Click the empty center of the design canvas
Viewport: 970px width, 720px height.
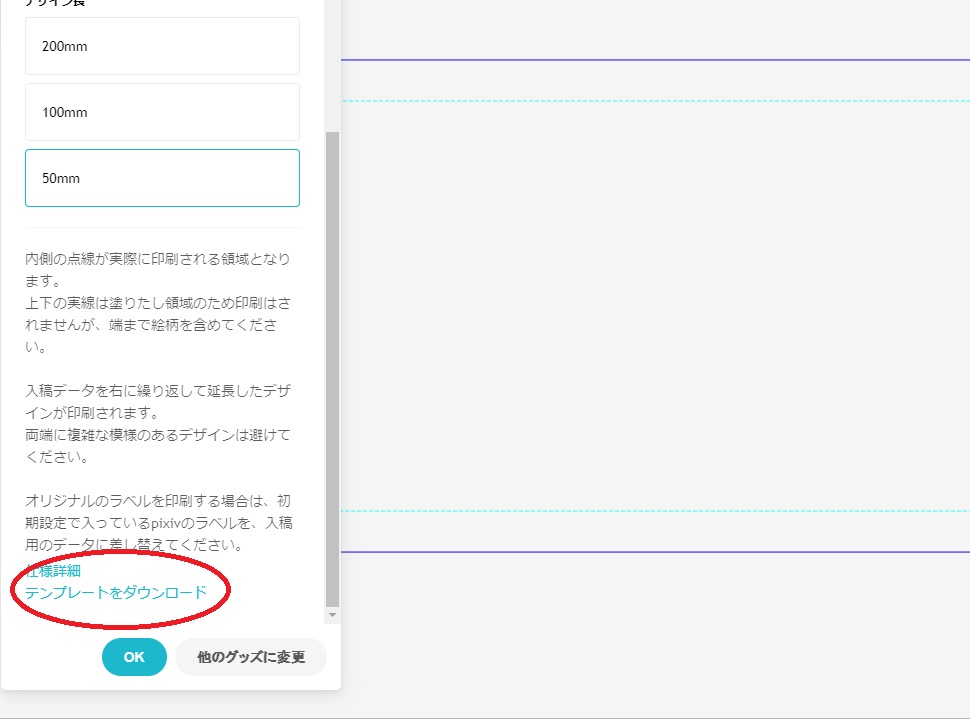click(x=655, y=305)
